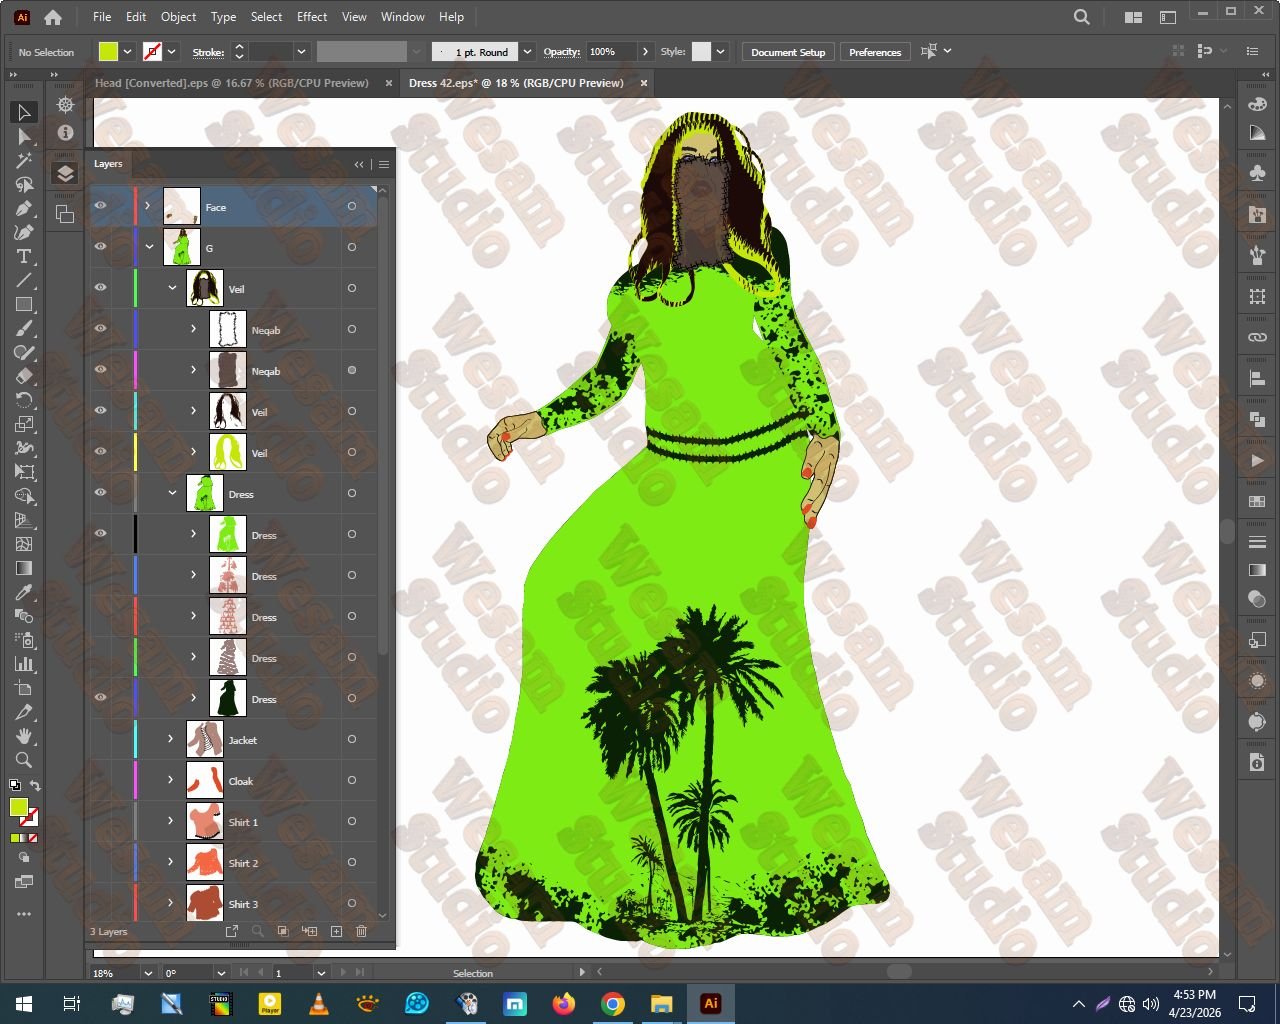
Task: Click the Document Setup button
Action: tap(788, 52)
